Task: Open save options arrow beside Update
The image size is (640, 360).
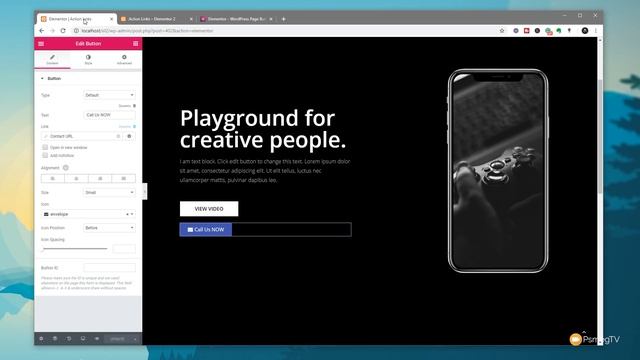Action: 135,339
